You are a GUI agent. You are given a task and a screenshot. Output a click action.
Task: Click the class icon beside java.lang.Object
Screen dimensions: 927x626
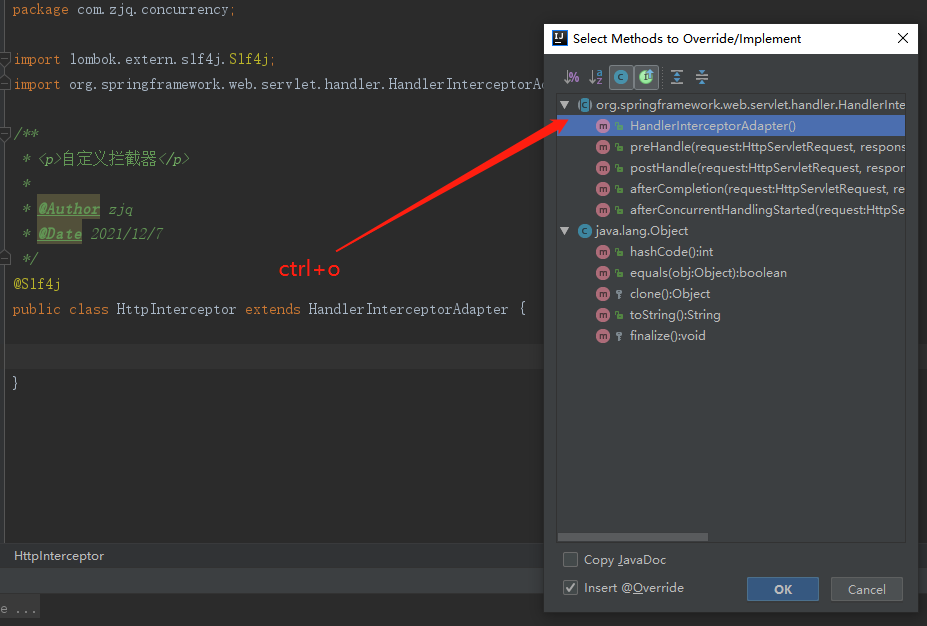pos(585,231)
